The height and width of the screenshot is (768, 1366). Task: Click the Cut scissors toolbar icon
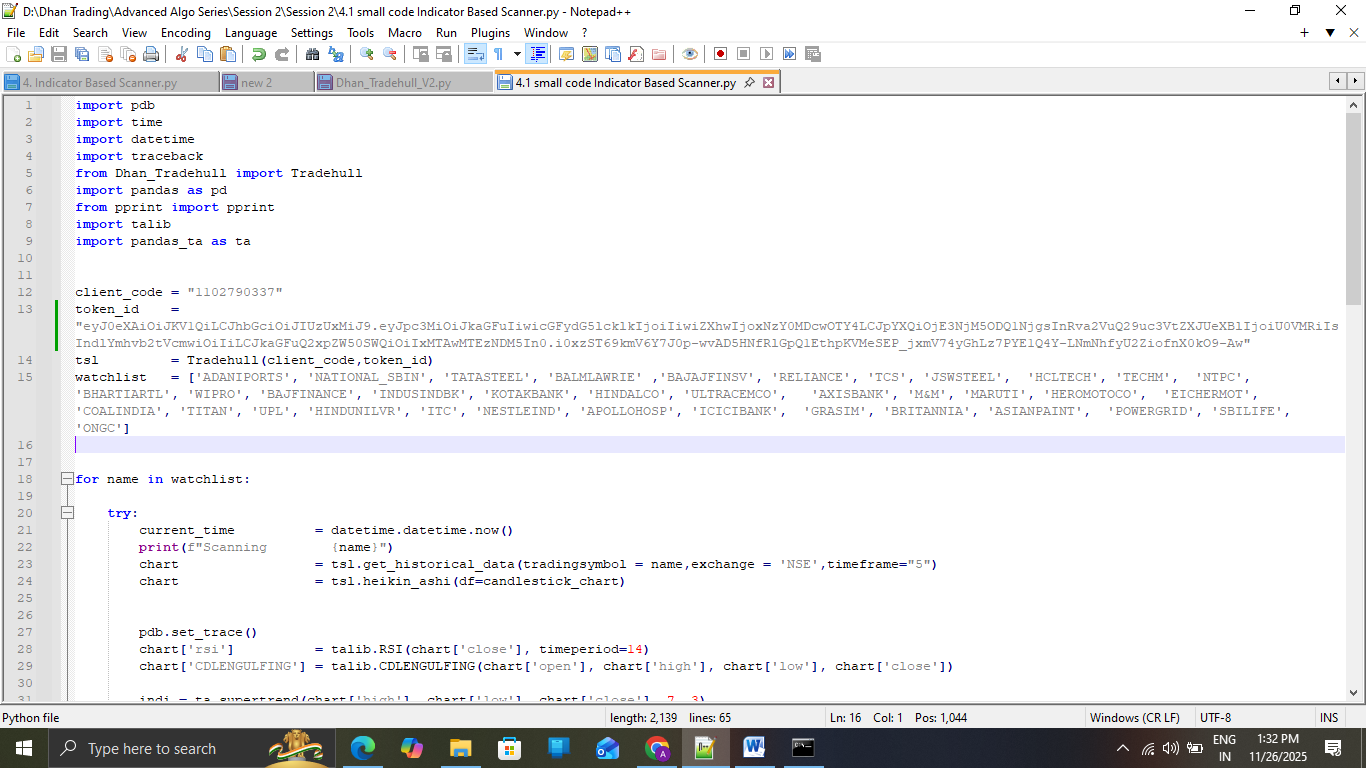point(182,54)
